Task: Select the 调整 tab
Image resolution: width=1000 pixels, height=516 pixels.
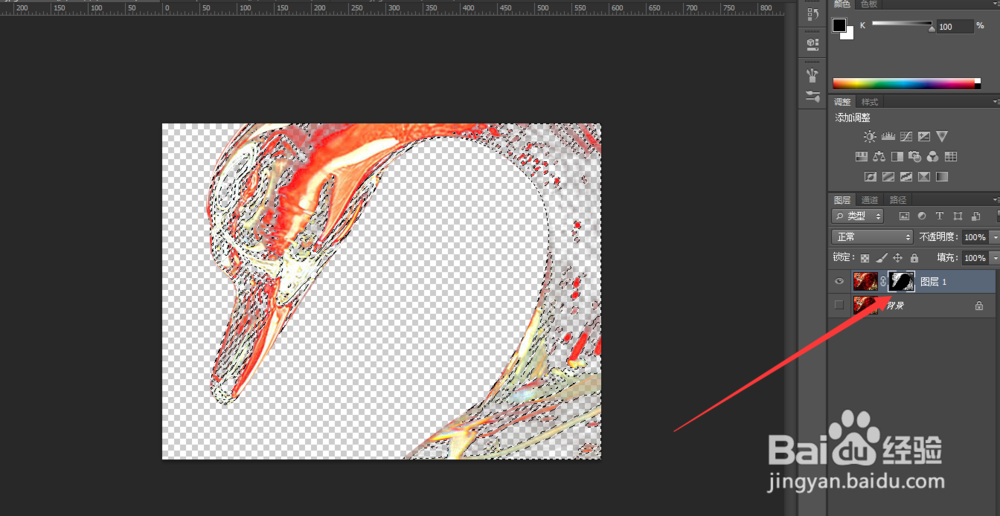Action: point(842,102)
